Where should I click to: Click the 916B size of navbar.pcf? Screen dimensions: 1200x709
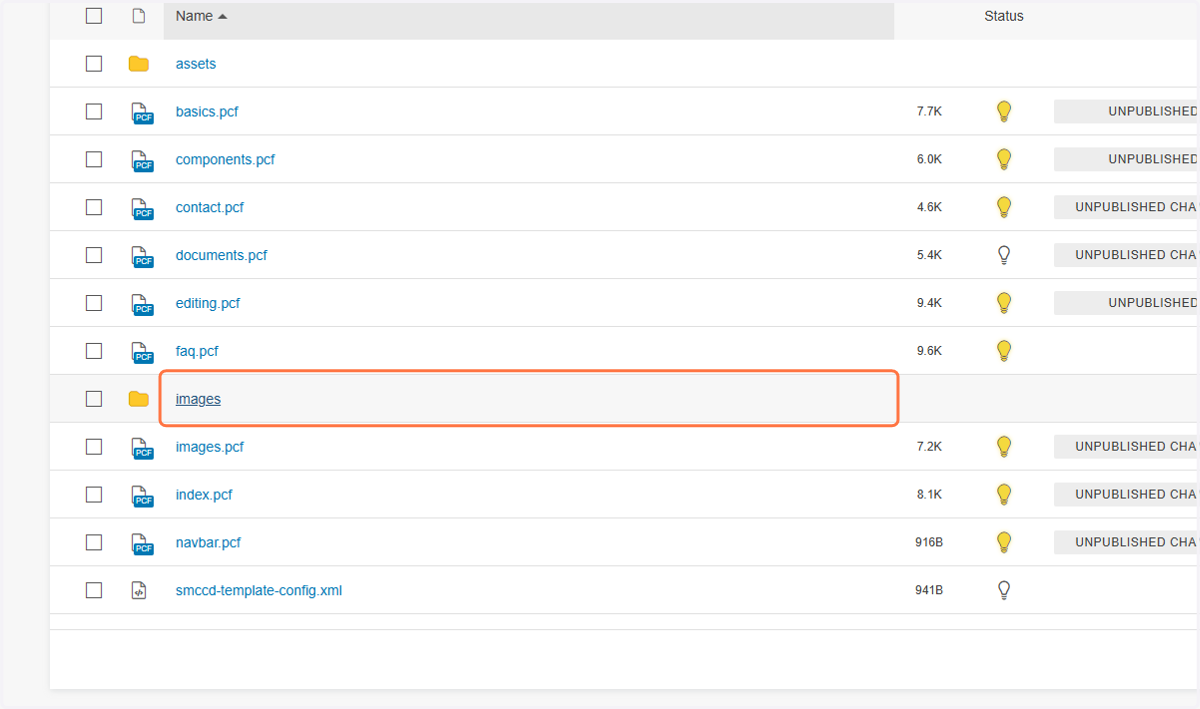coord(929,542)
